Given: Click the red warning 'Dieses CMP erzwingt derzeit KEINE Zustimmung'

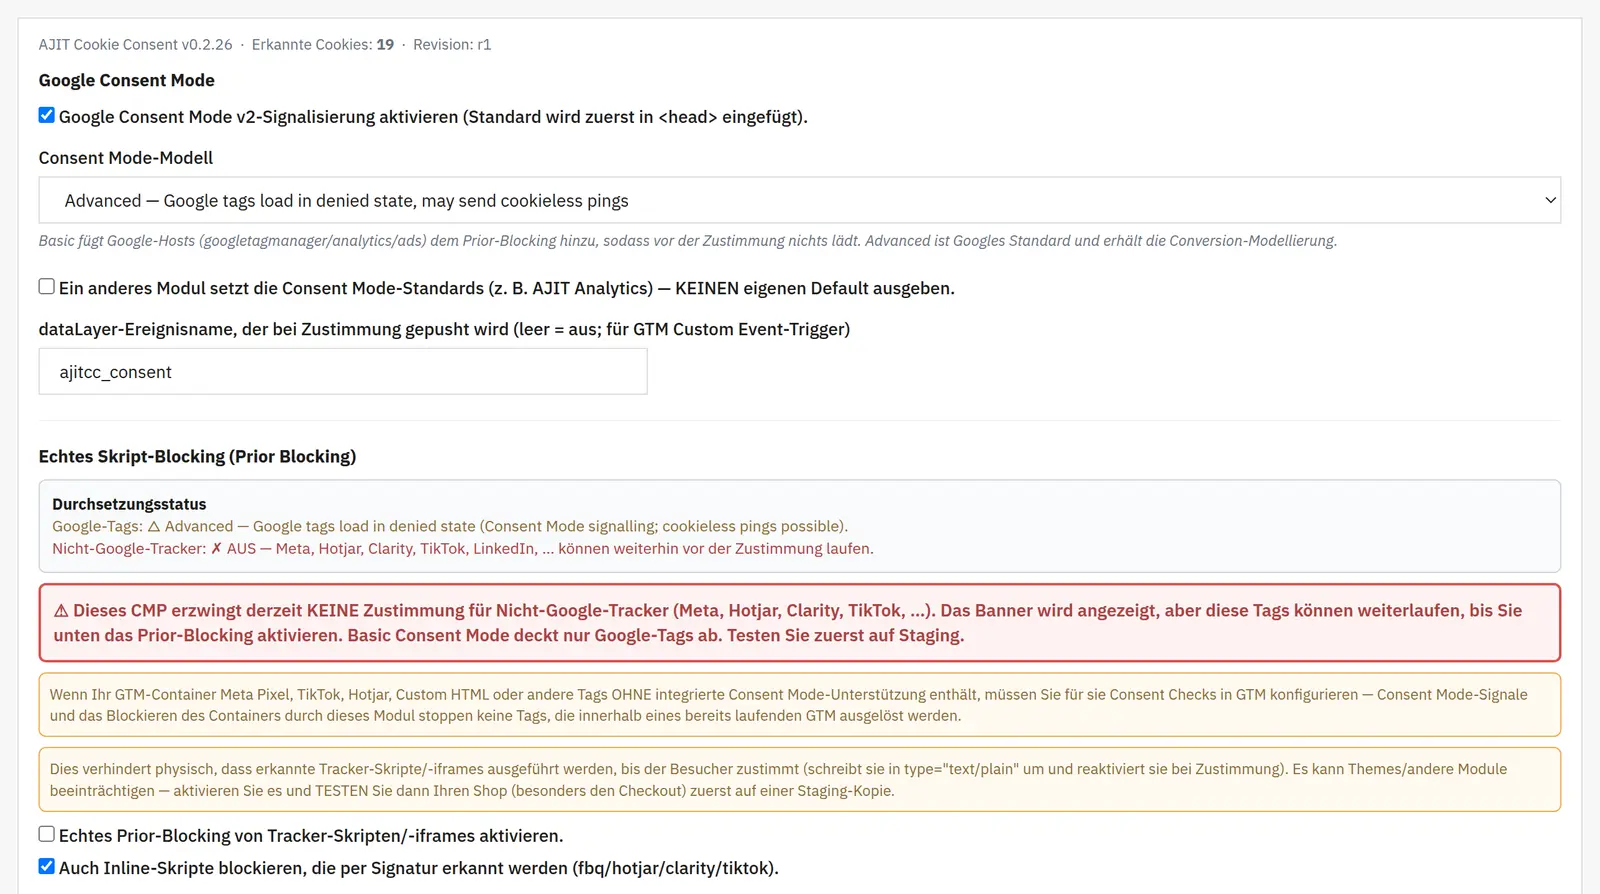Looking at the screenshot, I should tap(799, 623).
